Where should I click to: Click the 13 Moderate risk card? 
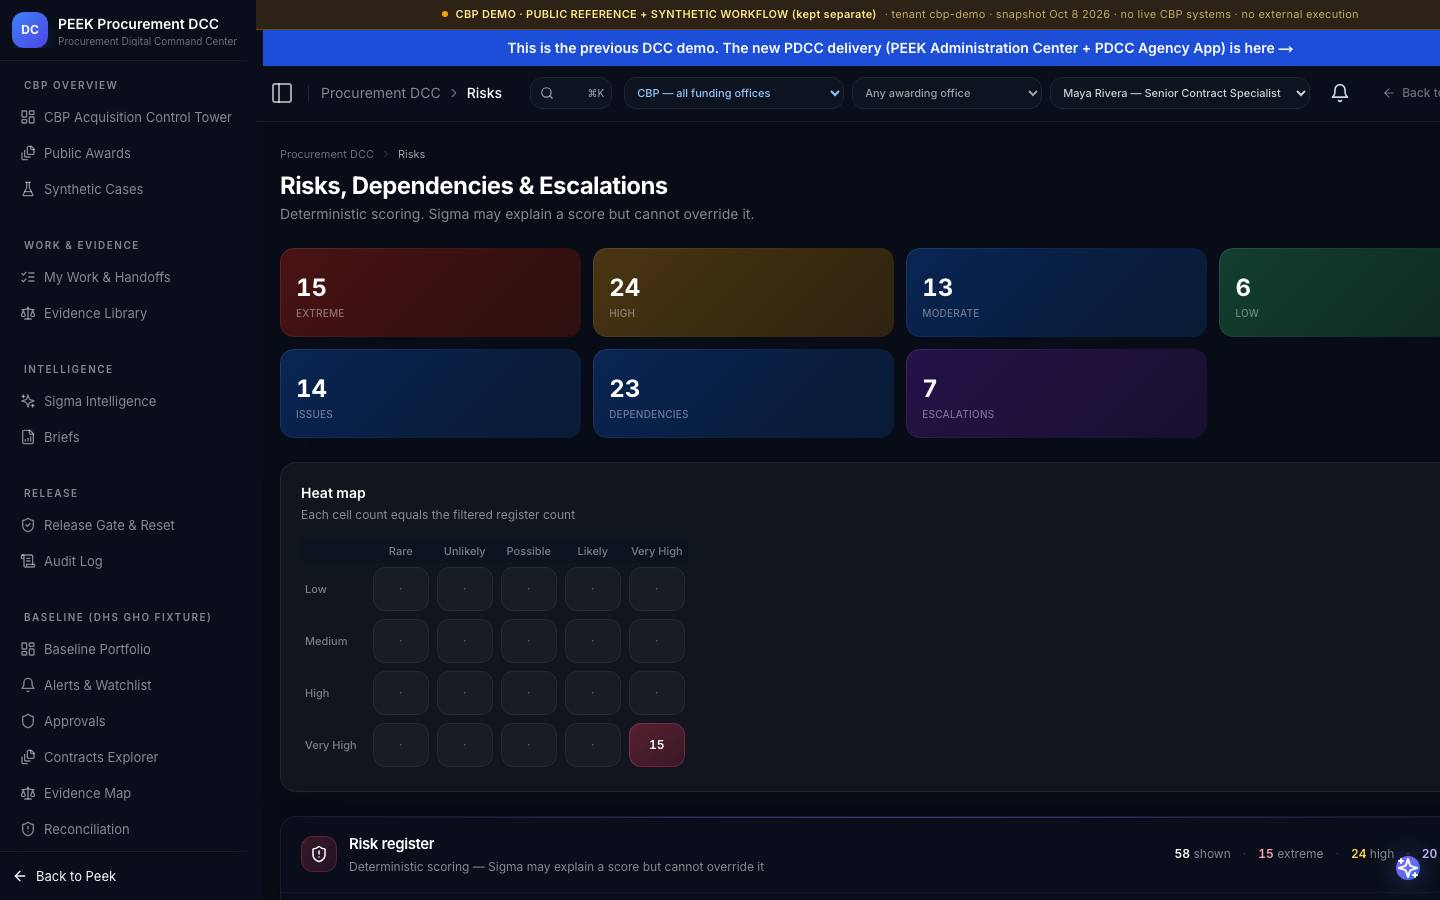coord(1056,292)
